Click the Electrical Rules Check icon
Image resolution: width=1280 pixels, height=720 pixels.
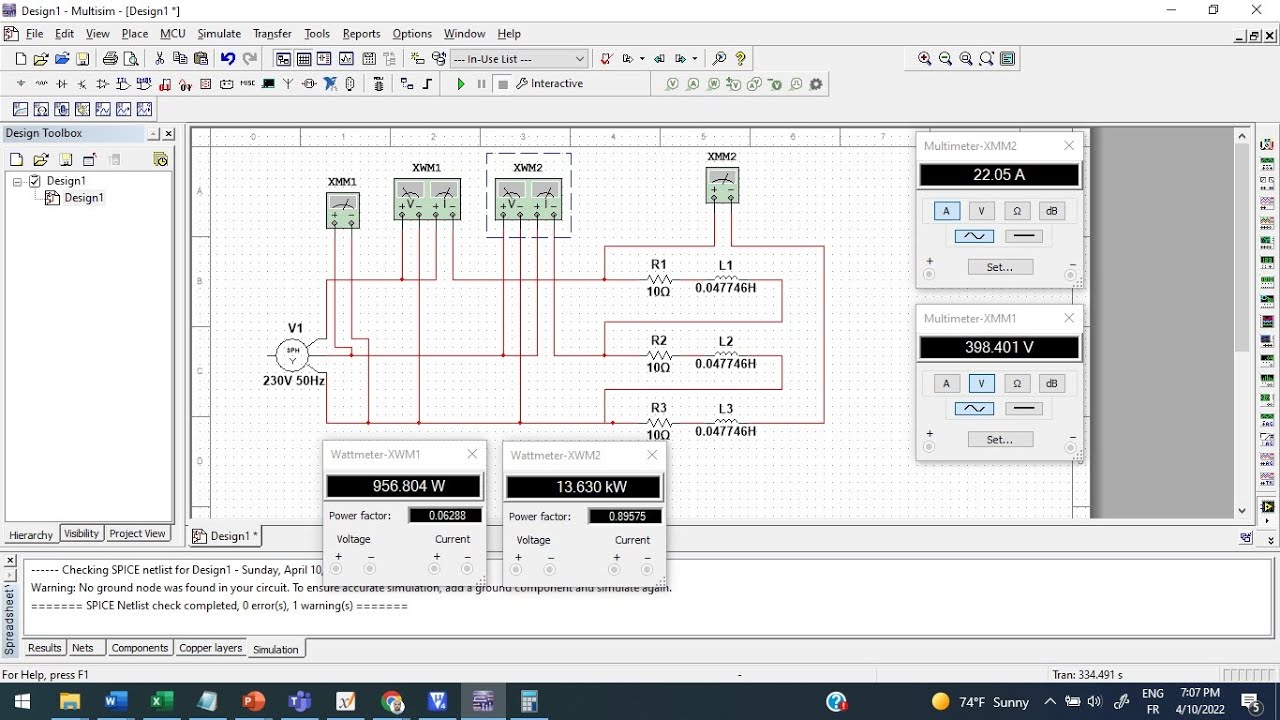(606, 59)
